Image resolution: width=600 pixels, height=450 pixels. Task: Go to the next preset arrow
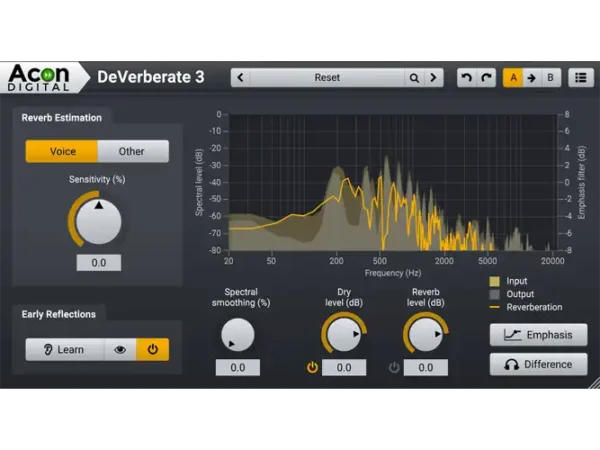(x=433, y=78)
